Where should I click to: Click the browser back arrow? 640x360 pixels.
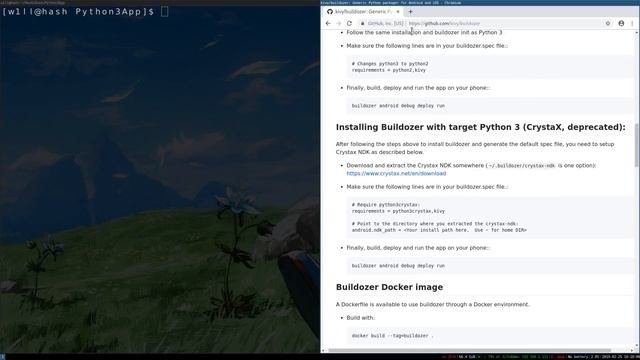(328, 24)
